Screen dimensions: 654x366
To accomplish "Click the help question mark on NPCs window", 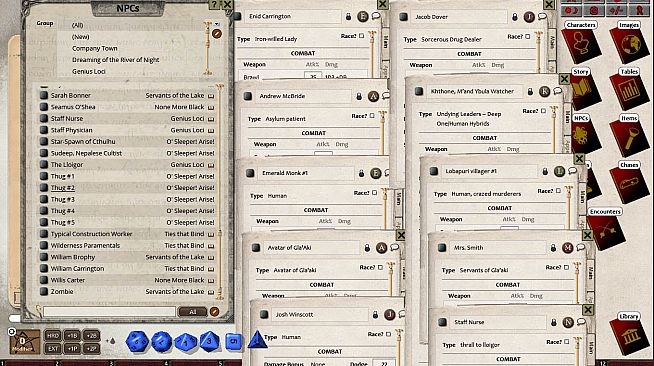I will [214, 5].
